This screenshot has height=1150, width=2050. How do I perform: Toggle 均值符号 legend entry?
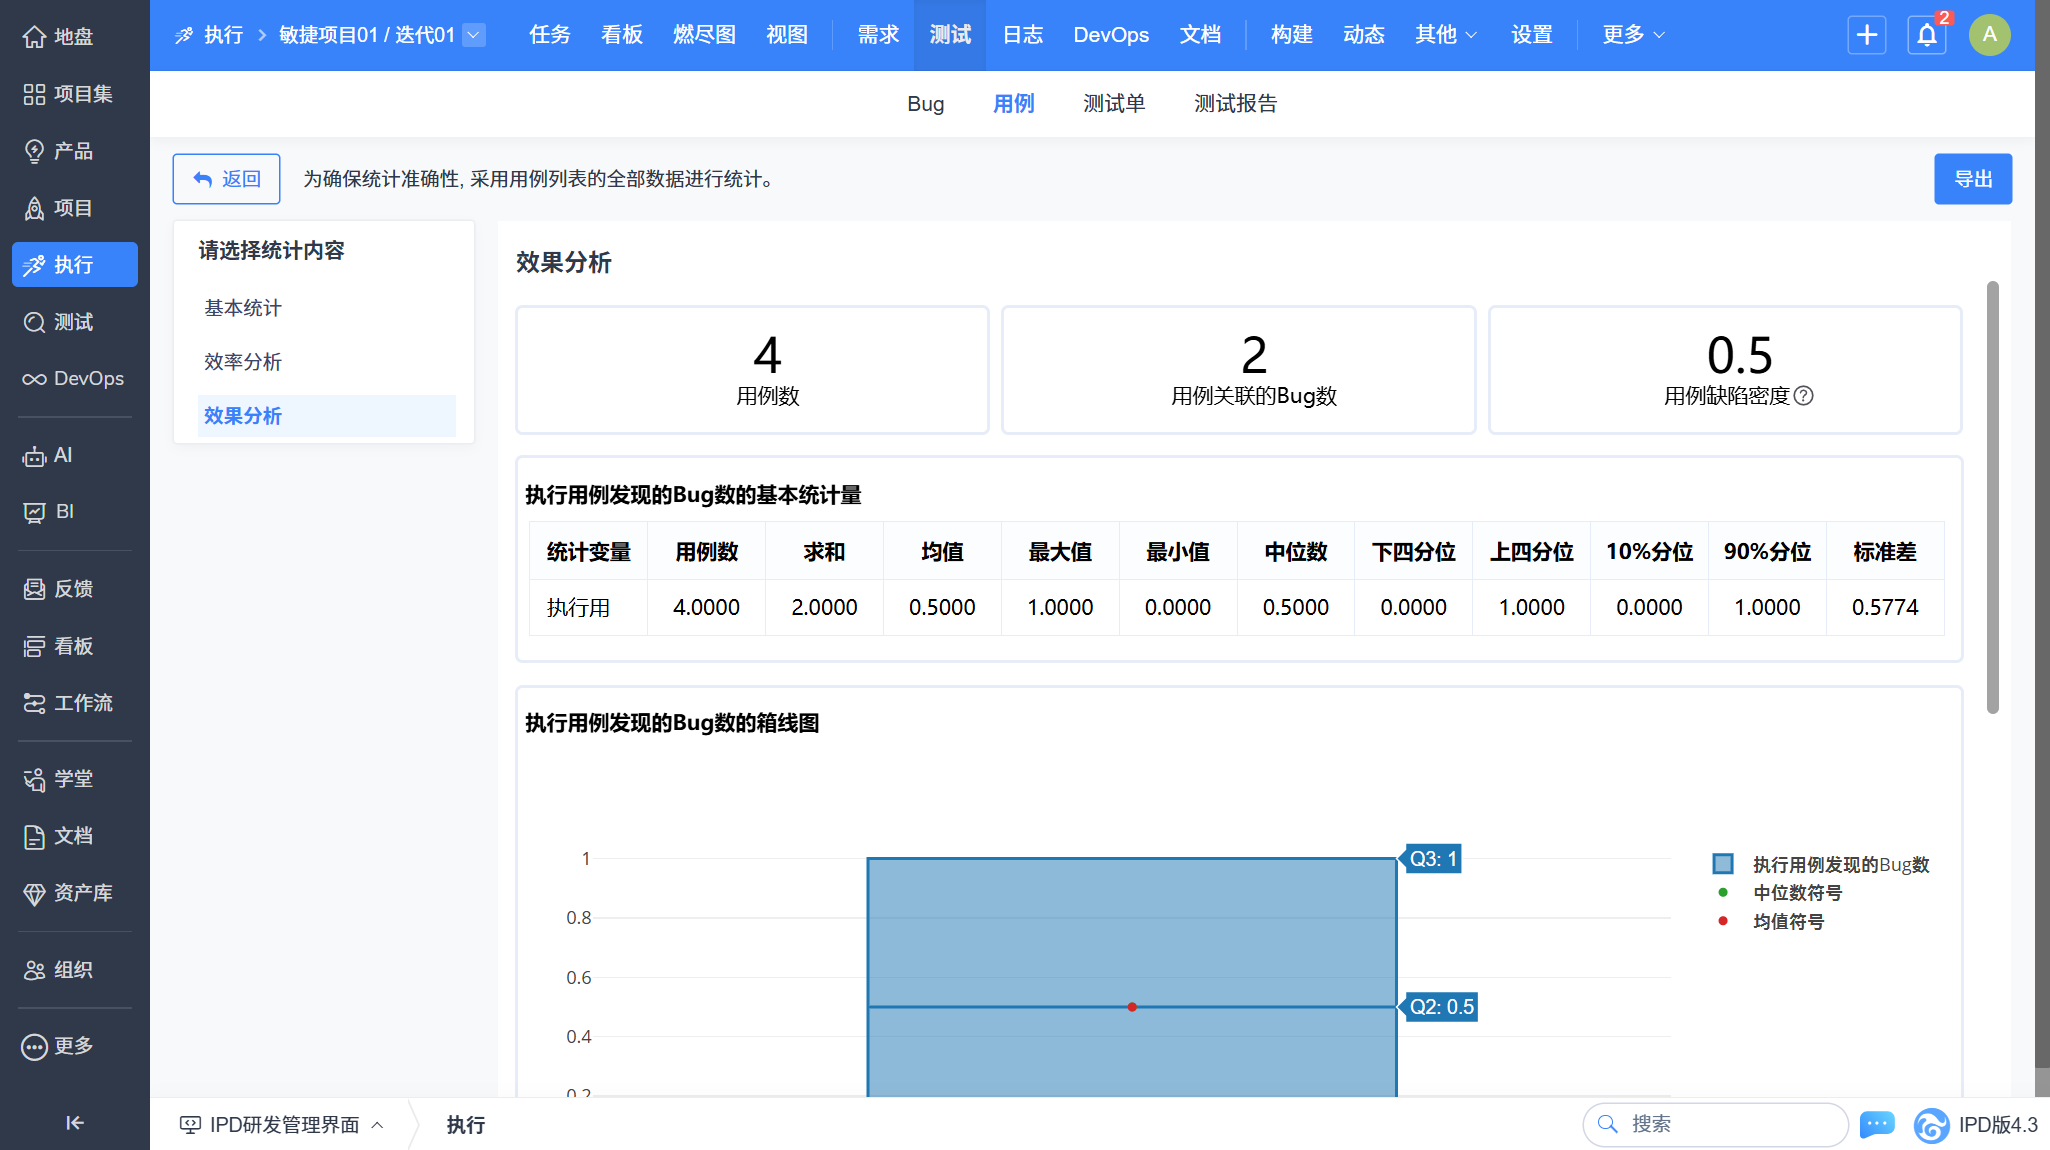tap(1787, 922)
